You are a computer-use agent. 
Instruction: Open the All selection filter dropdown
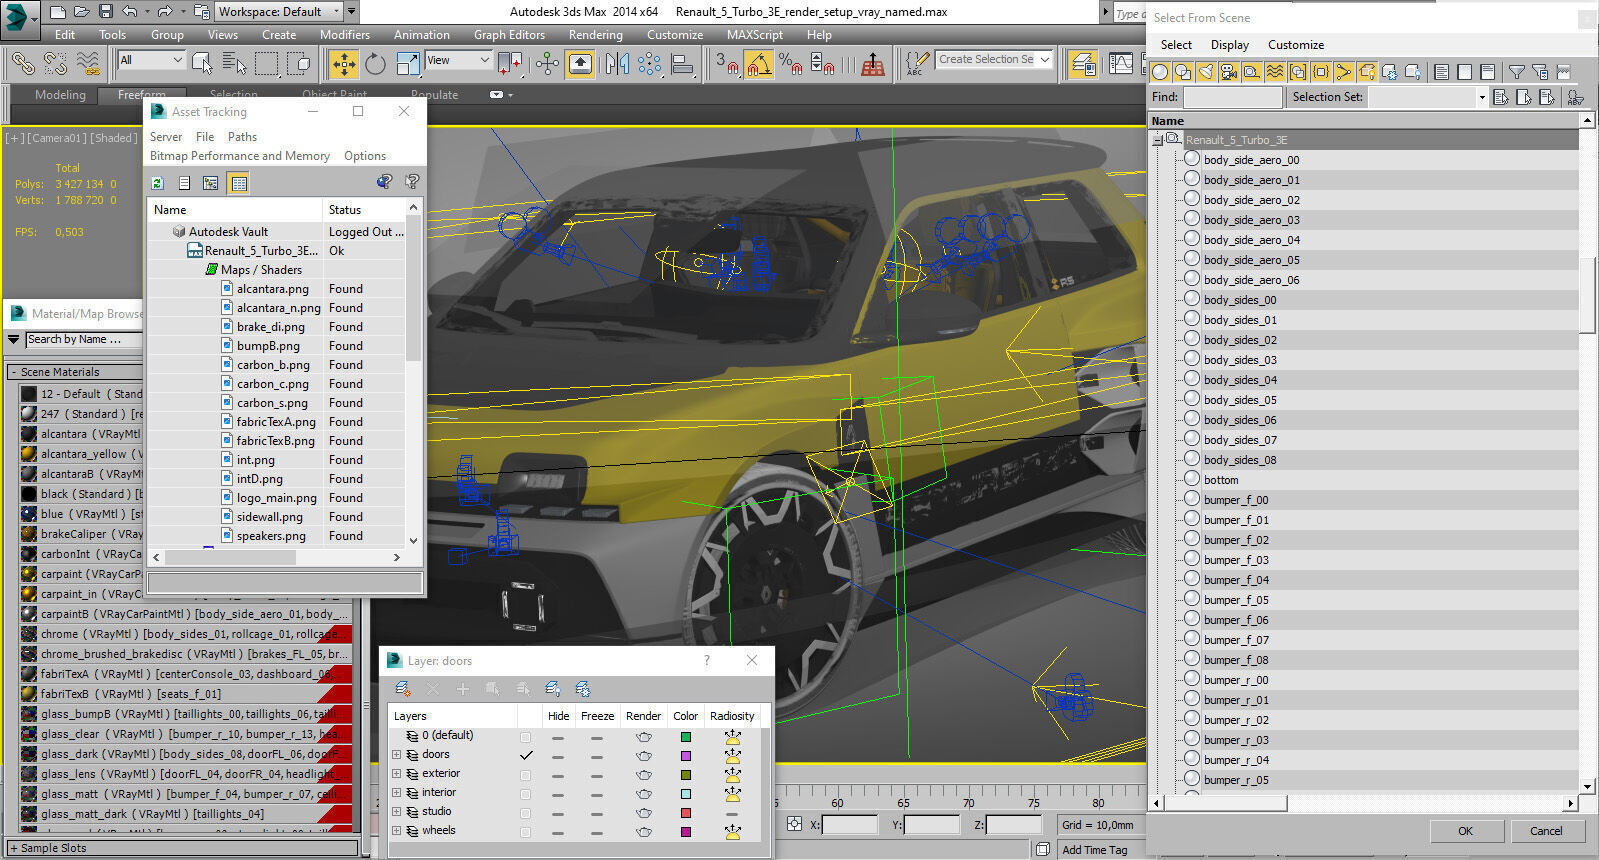152,60
